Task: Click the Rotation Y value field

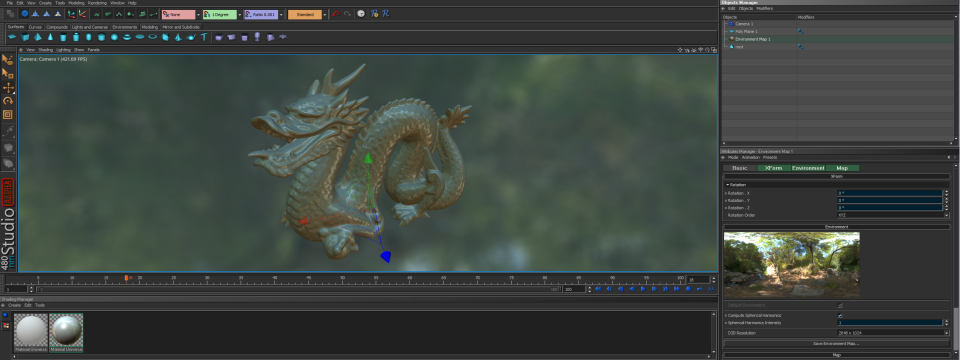Action: tap(890, 200)
